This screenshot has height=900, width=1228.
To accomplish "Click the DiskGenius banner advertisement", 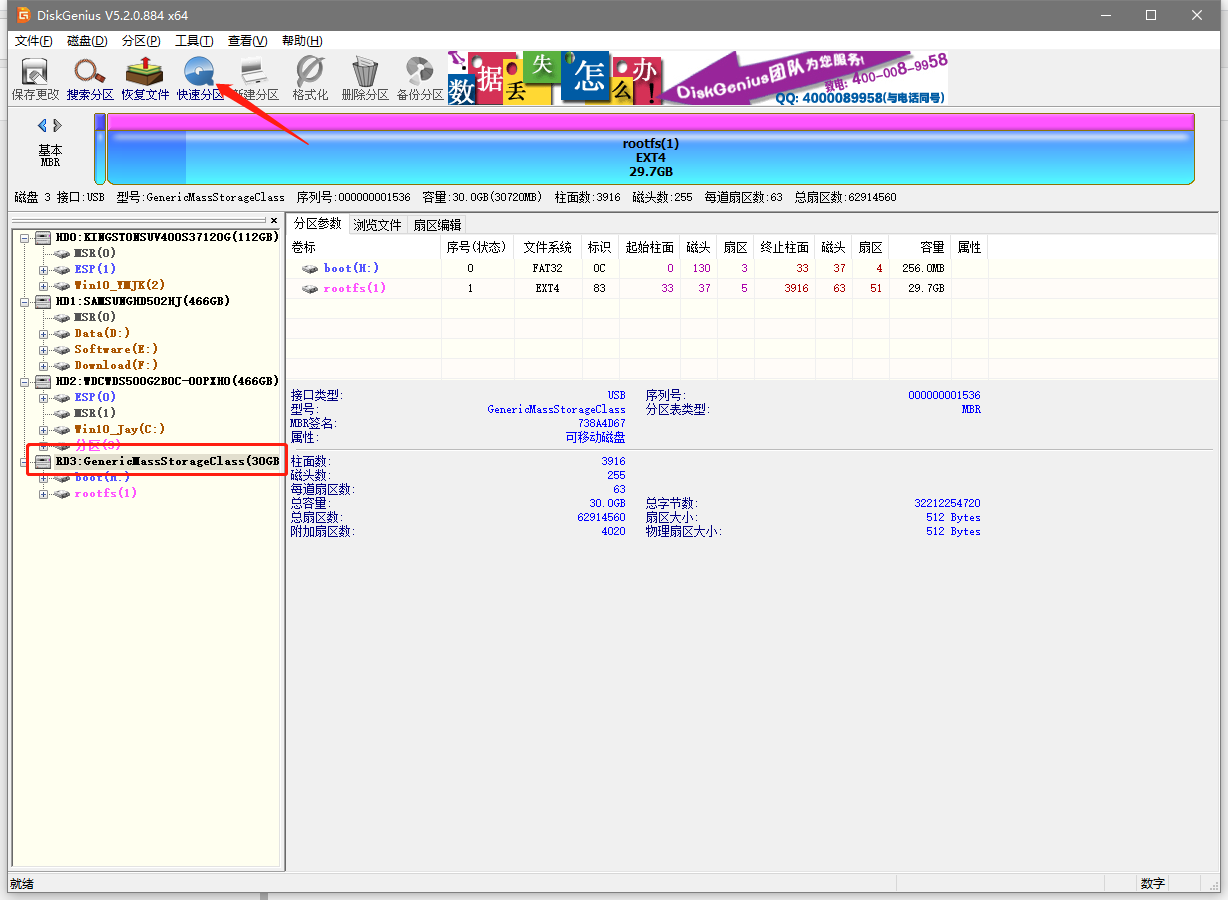I will [x=697, y=78].
